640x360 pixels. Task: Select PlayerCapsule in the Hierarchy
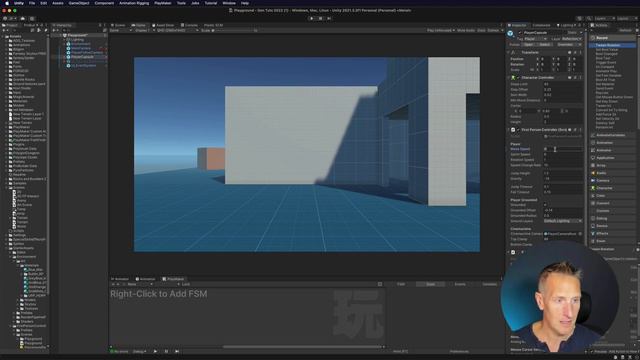click(x=82, y=57)
